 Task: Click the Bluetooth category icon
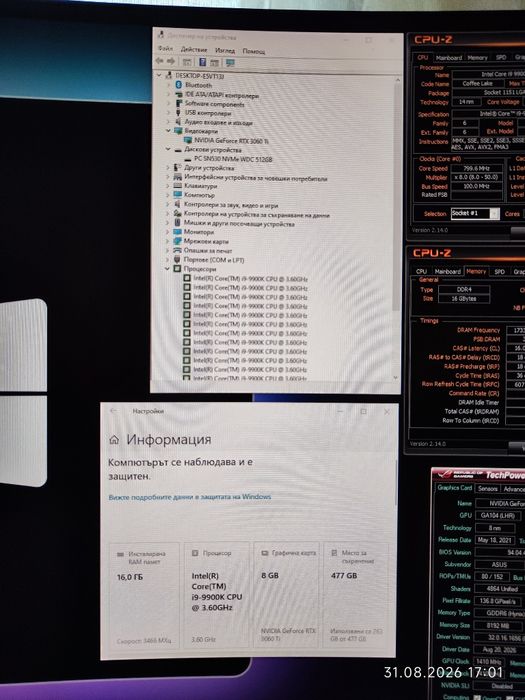179,85
